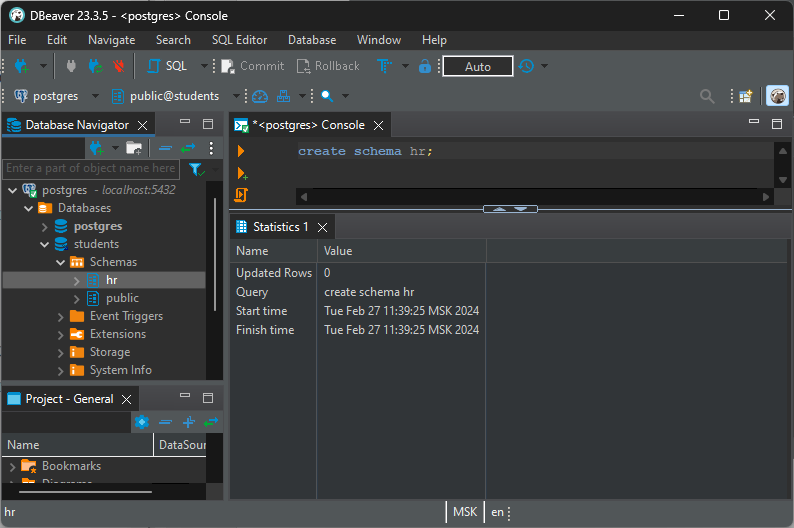Expand the hr schema
The width and height of the screenshot is (794, 528).
tap(76, 280)
